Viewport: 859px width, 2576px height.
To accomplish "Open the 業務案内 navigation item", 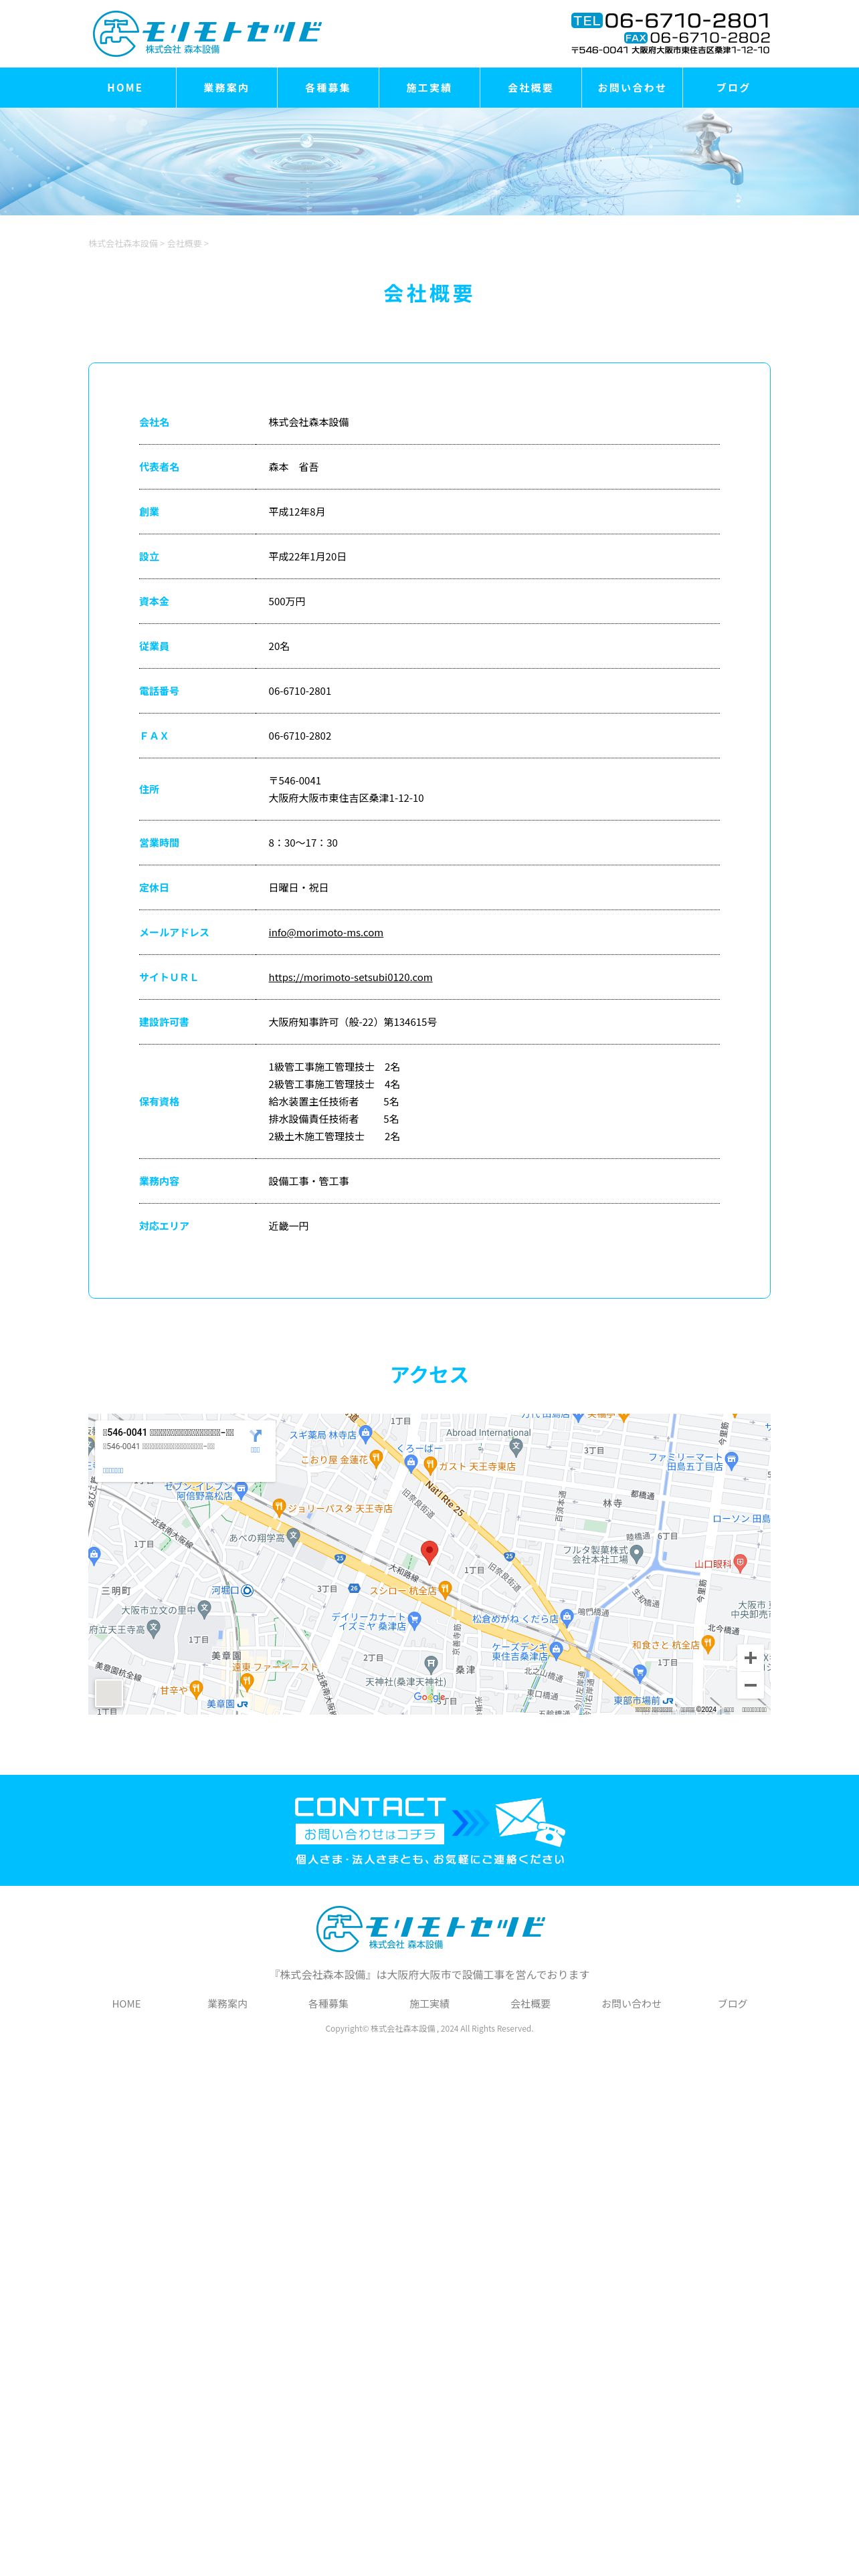I will click(x=227, y=88).
